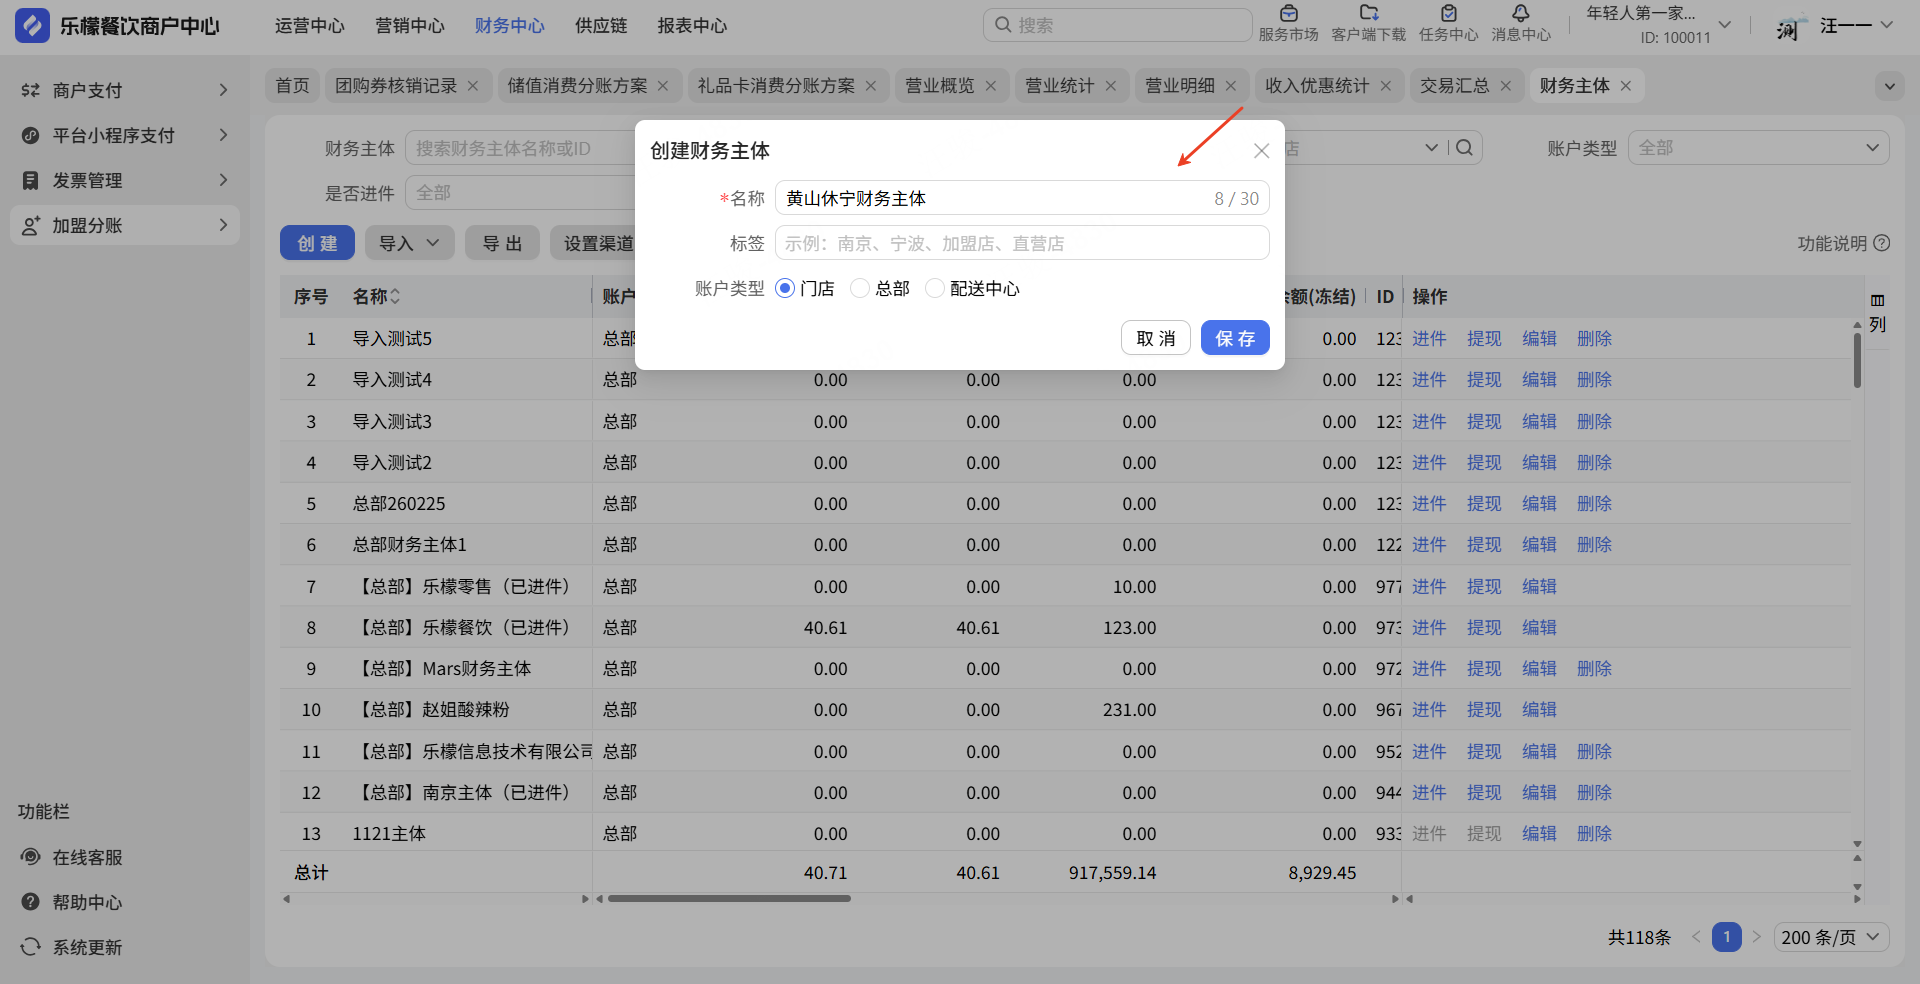This screenshot has width=1920, height=984.
Task: Click the 取消 button in dialog
Action: point(1155,338)
